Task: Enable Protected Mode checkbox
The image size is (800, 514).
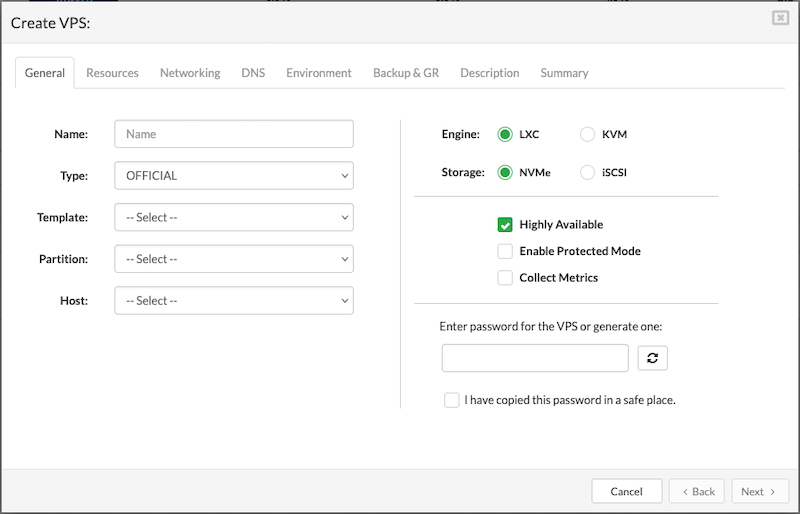Action: click(x=505, y=251)
